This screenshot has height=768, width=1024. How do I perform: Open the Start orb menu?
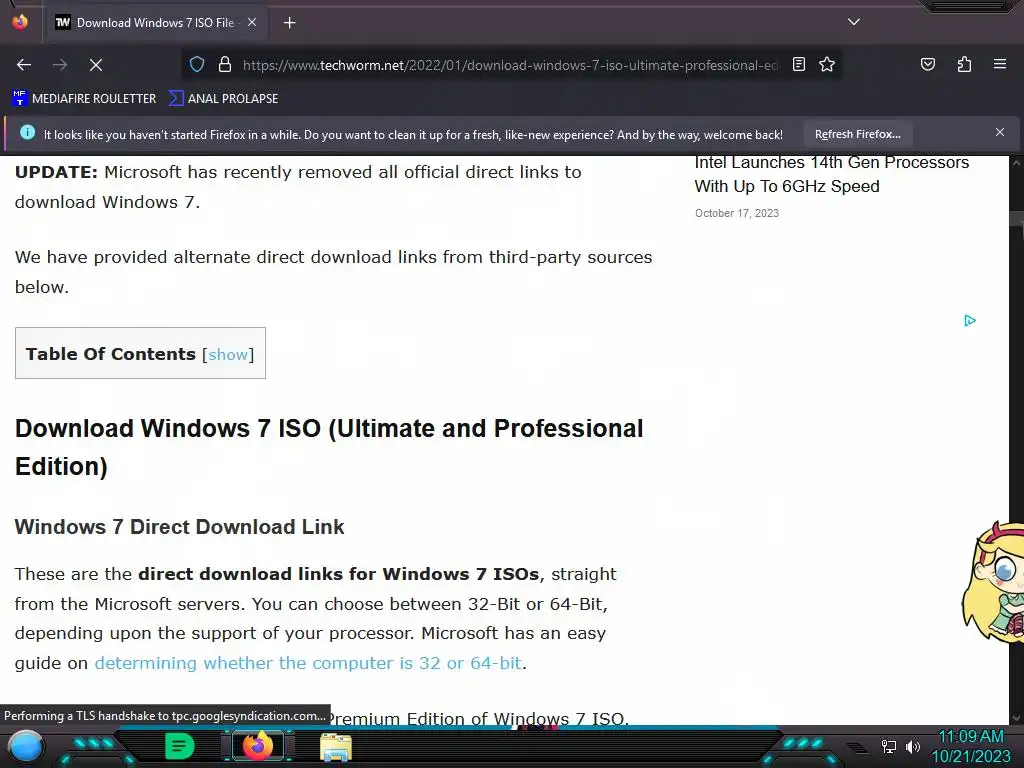(26, 747)
